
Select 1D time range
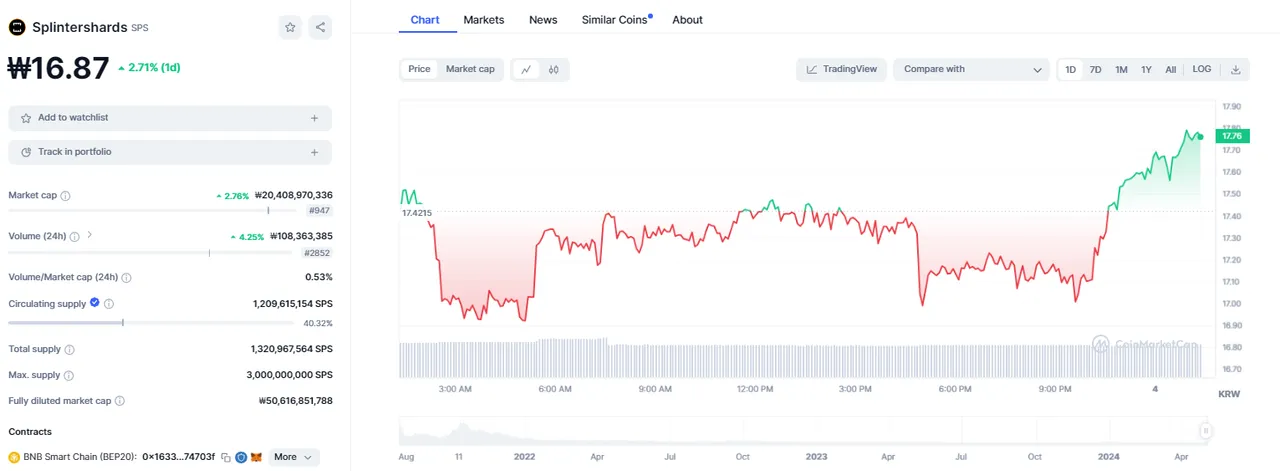pos(1071,69)
